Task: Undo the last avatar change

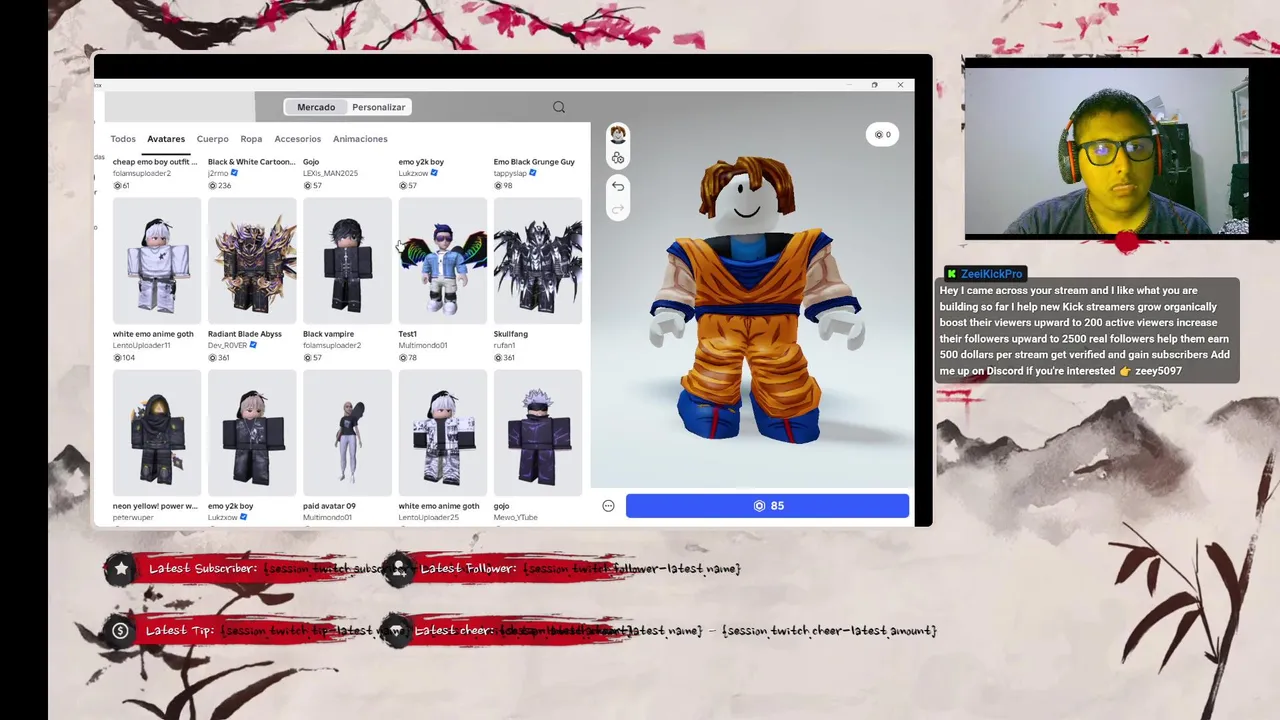Action: [x=618, y=186]
